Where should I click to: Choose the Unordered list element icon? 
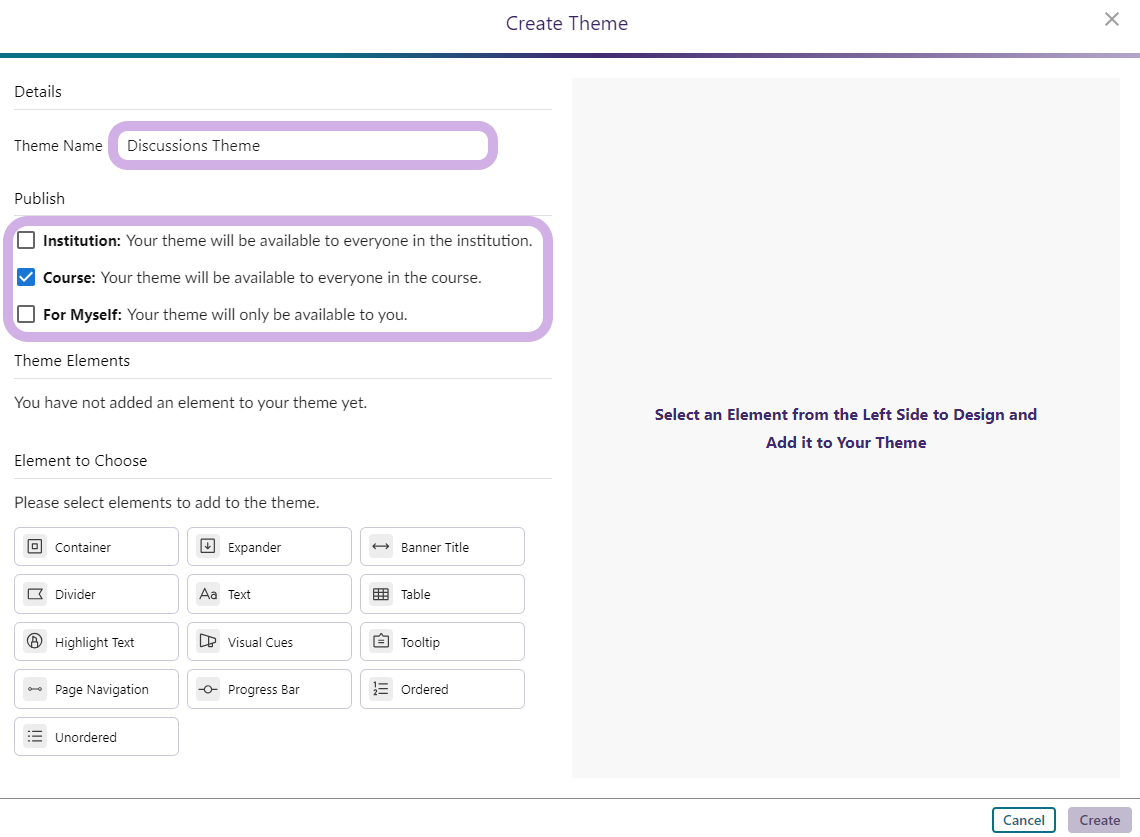tap(35, 737)
